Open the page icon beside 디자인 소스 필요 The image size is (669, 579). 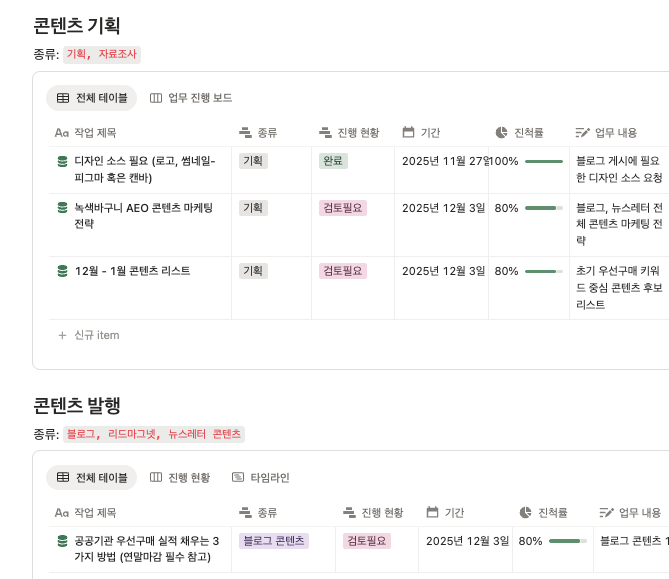(62, 161)
